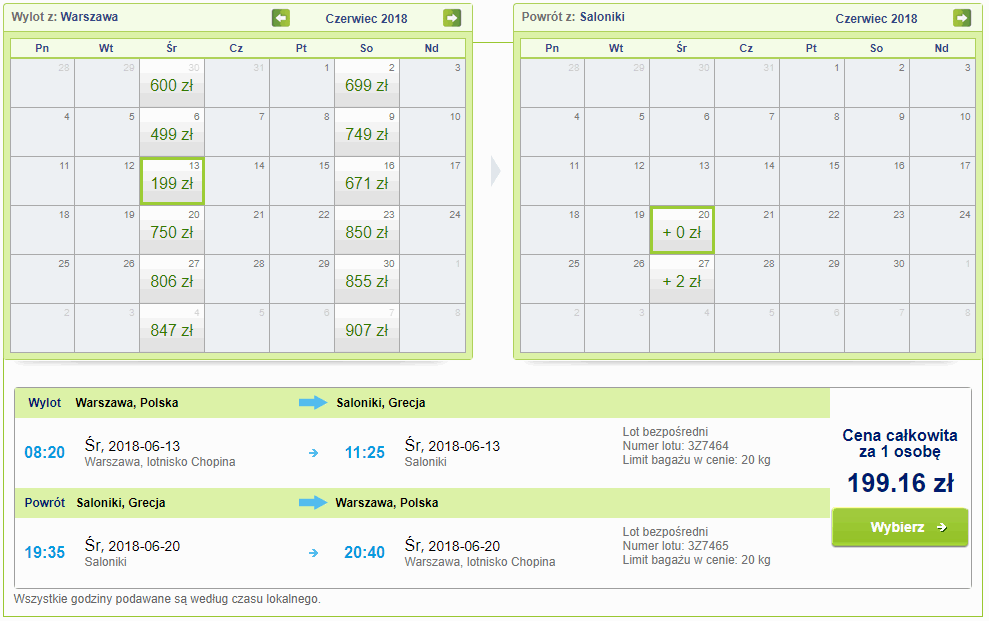The image size is (989, 621).
Task: Click the blue arrow in the Wylot route header
Action: (x=313, y=403)
